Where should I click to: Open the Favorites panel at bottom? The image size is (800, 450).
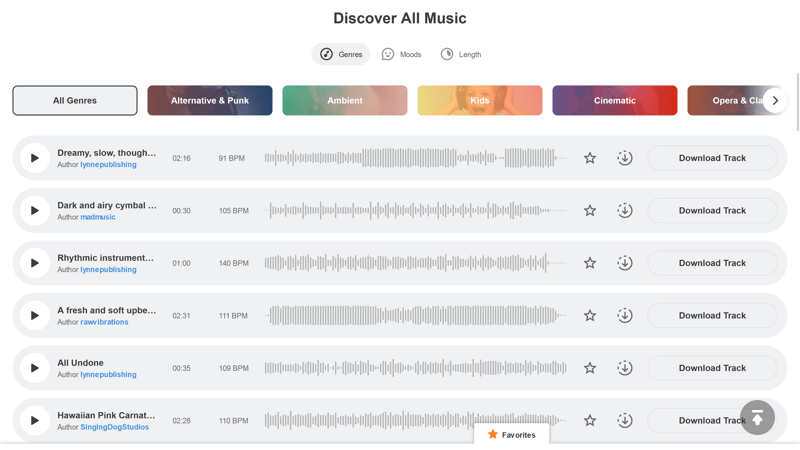tap(512, 435)
